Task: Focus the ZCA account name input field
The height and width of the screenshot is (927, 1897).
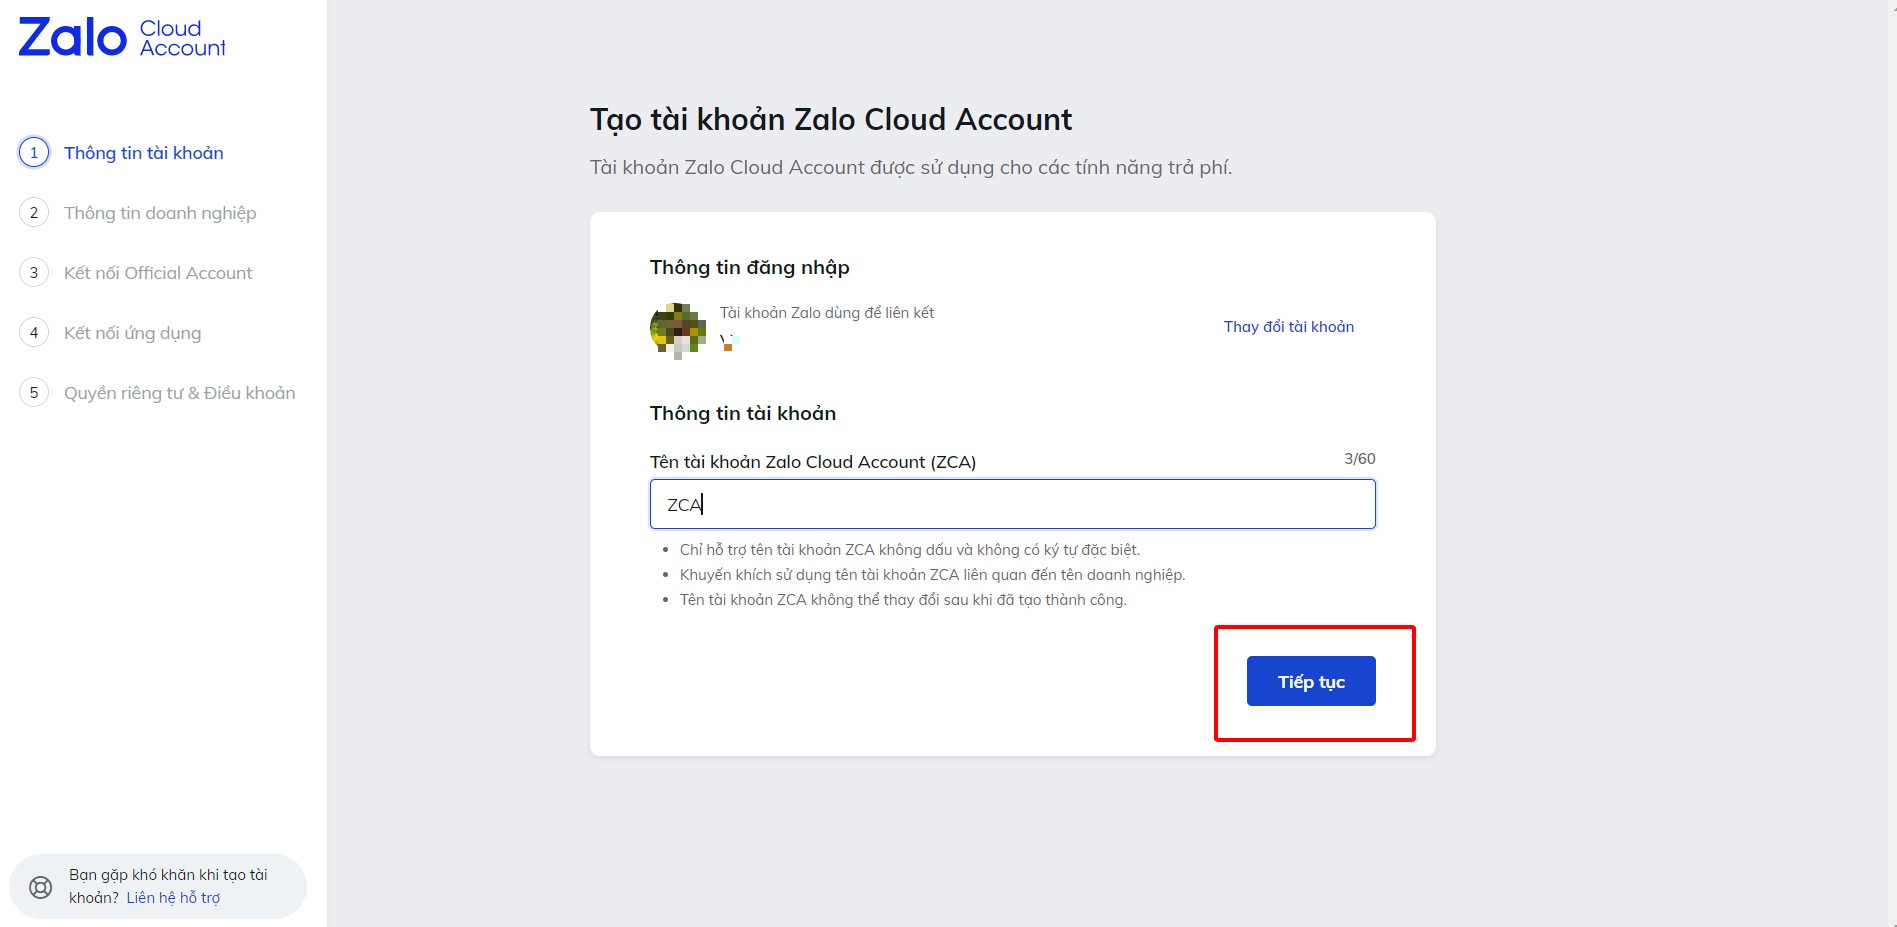Action: [1012, 504]
